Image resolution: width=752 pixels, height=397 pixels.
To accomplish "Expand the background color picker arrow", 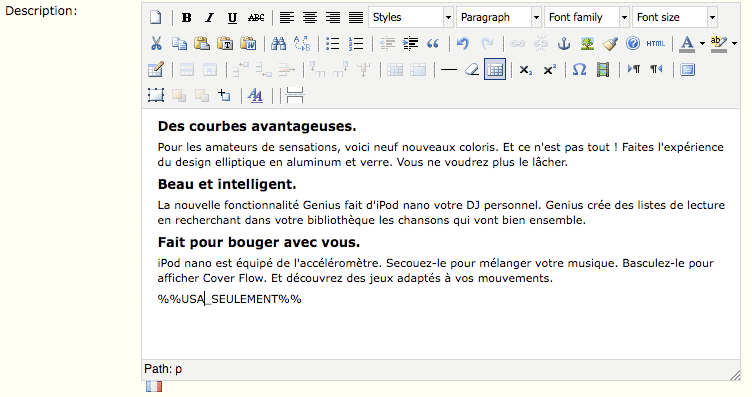I will [x=734, y=44].
